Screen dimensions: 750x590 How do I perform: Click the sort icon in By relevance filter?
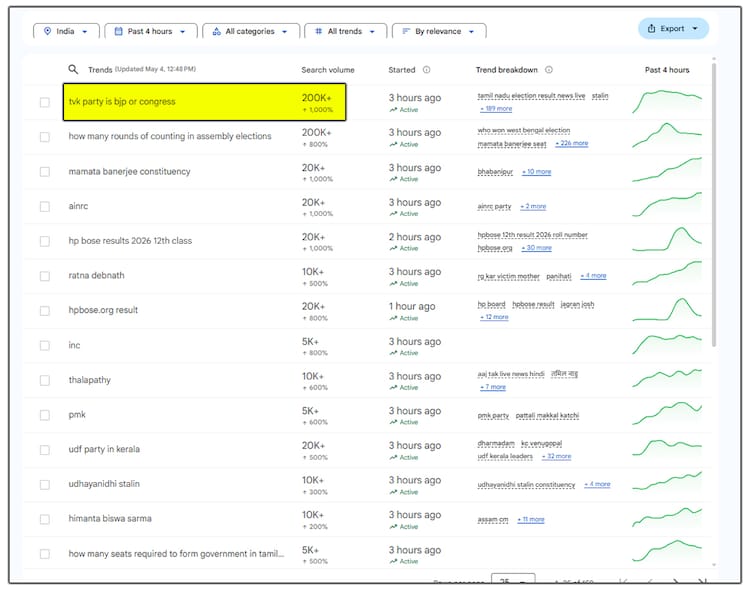[406, 31]
